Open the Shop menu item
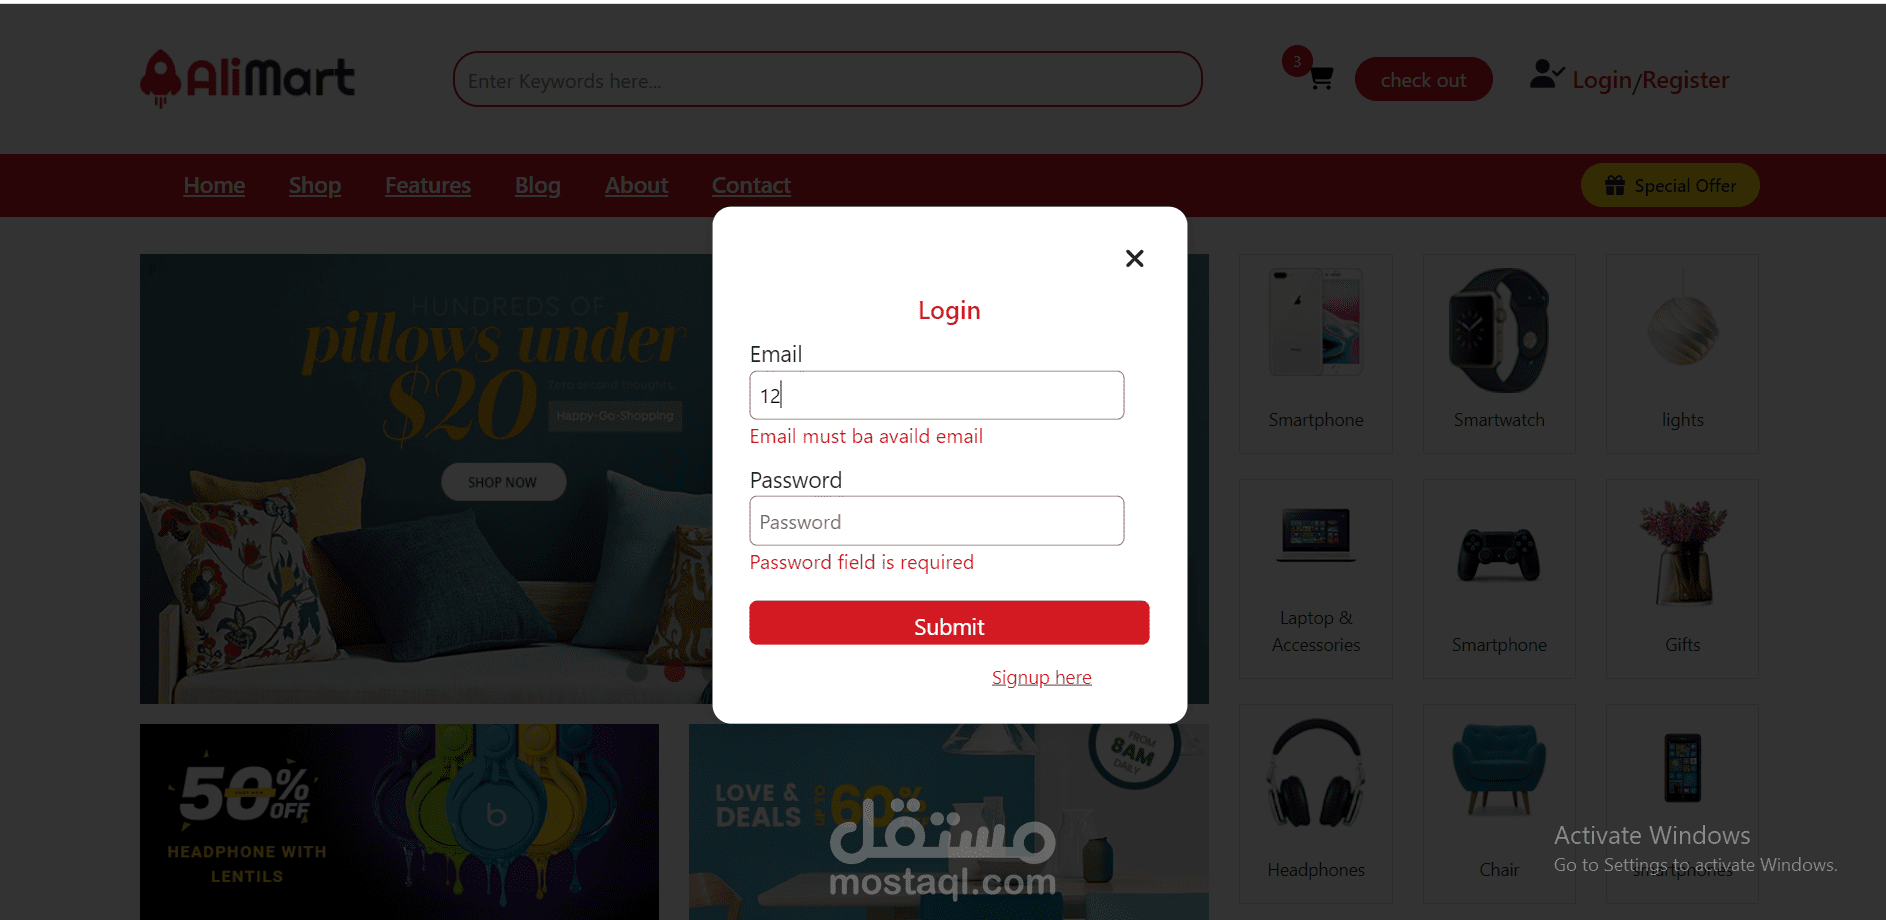This screenshot has width=1886, height=920. [x=315, y=185]
